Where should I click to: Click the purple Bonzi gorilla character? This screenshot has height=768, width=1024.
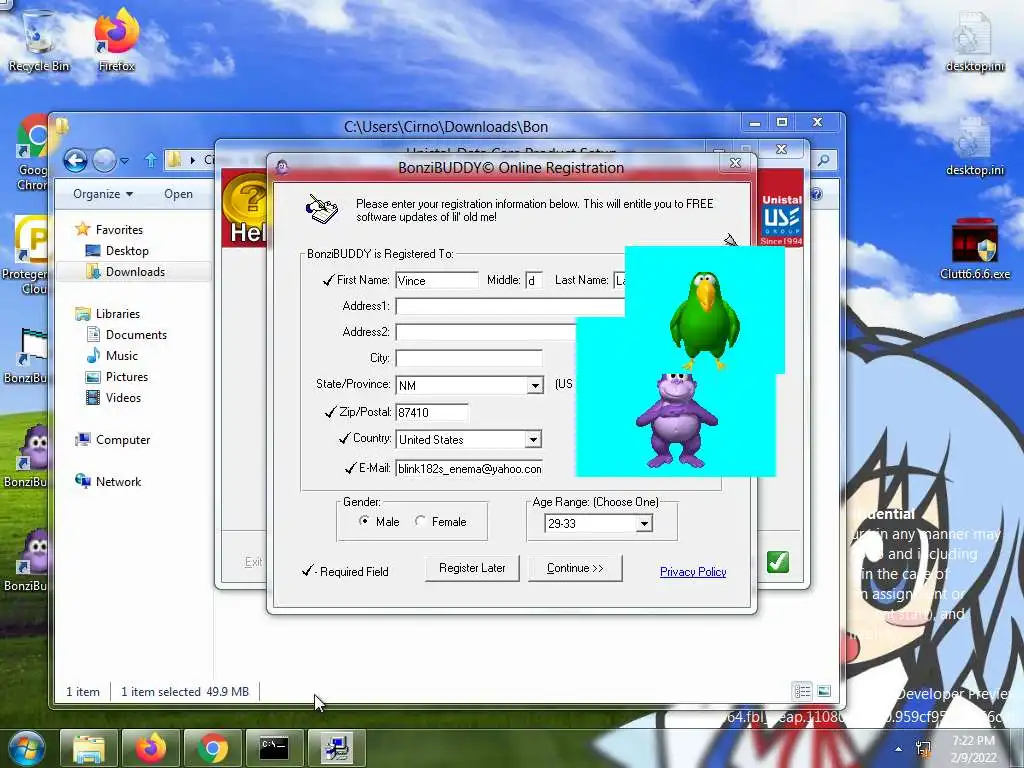[x=677, y=419]
